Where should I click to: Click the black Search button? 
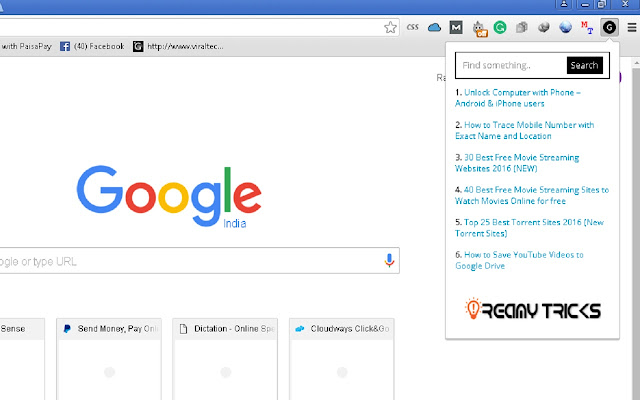(584, 65)
